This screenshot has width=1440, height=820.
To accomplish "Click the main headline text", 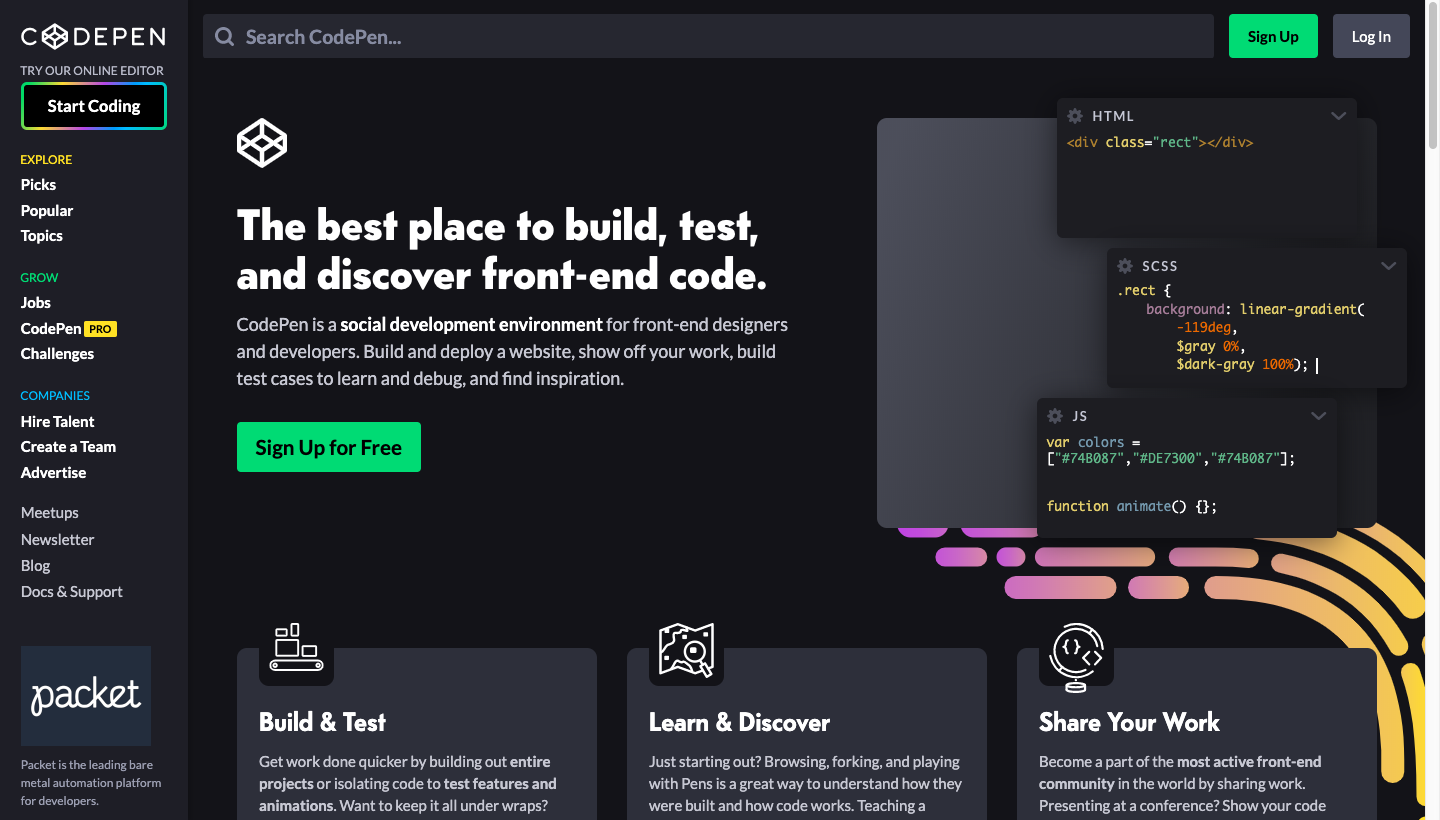I will click(x=502, y=250).
